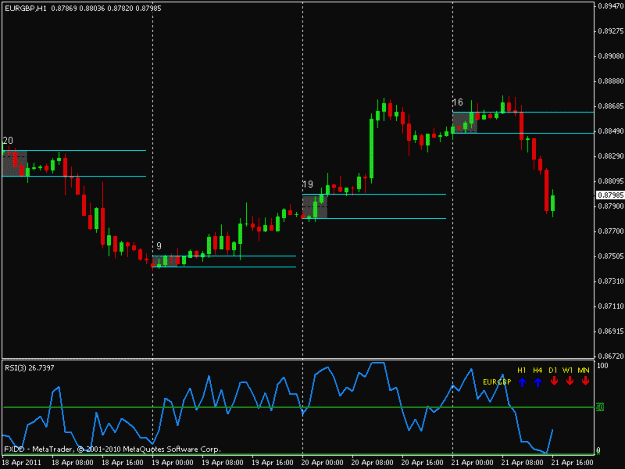This screenshot has height=469, width=625.
Task: Click the yellow EURGBP indicator label
Action: click(x=497, y=382)
